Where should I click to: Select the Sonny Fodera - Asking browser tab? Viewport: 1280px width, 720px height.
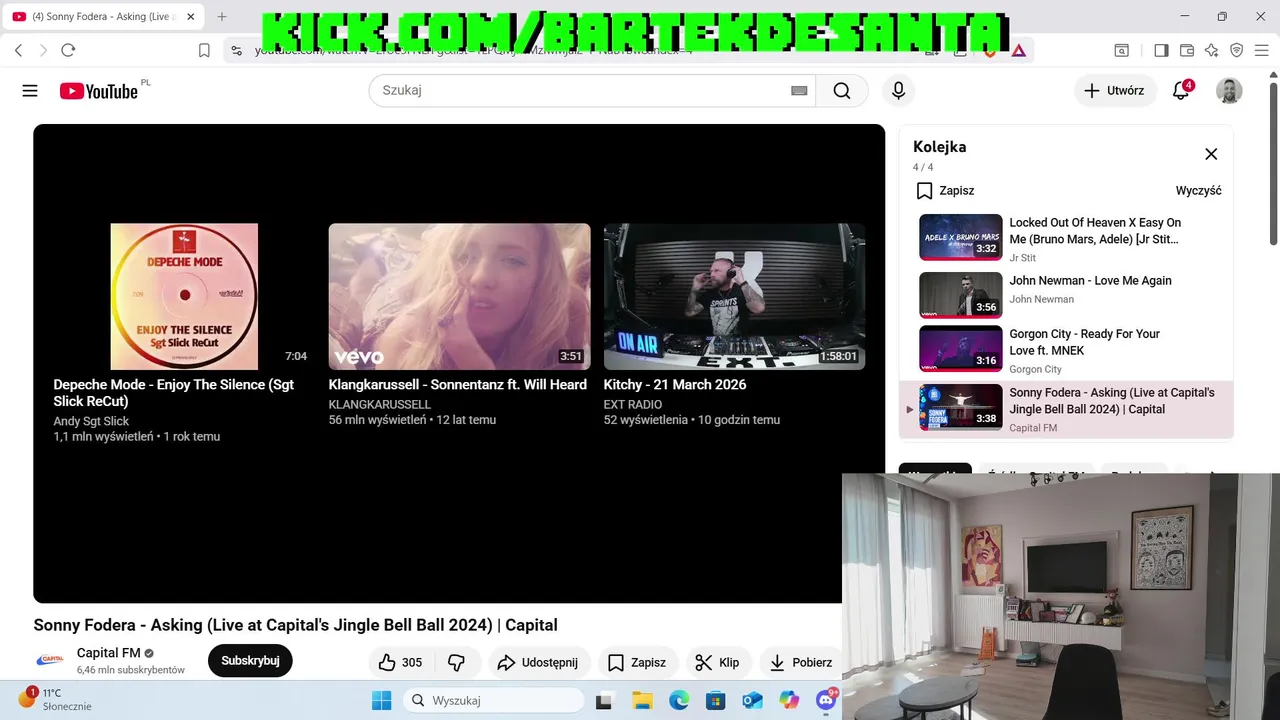(105, 17)
